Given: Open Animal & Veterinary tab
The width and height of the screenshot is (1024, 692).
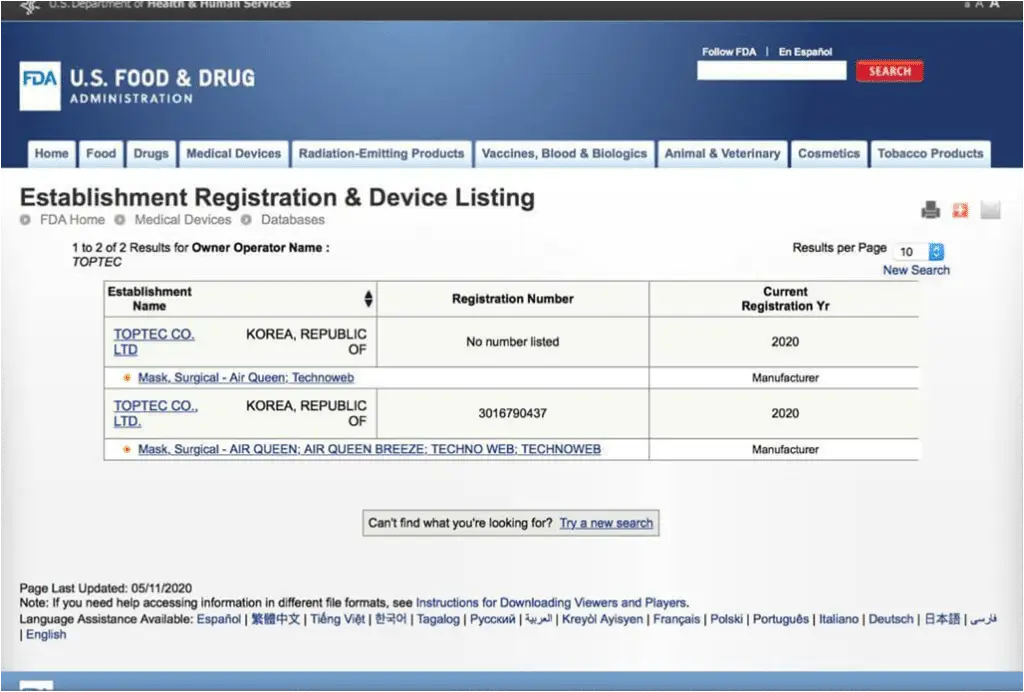Looking at the screenshot, I should point(722,154).
